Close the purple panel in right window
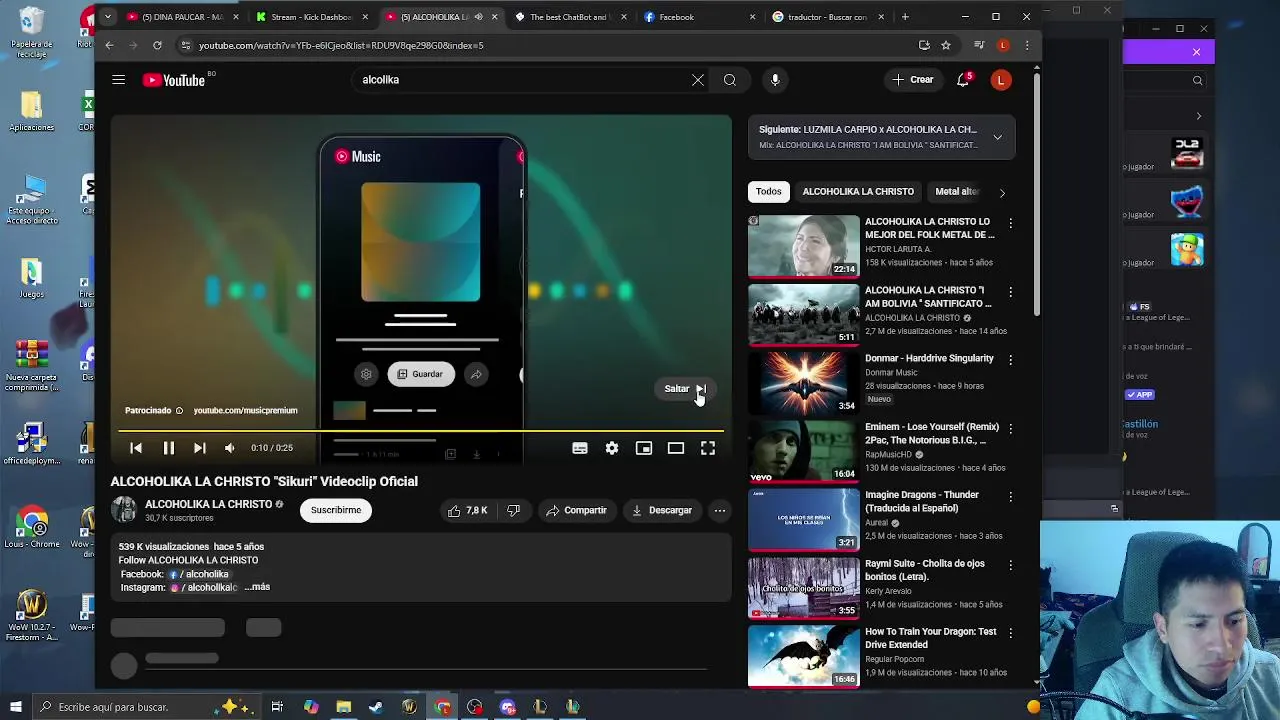Viewport: 1280px width, 720px height. pos(1196,52)
